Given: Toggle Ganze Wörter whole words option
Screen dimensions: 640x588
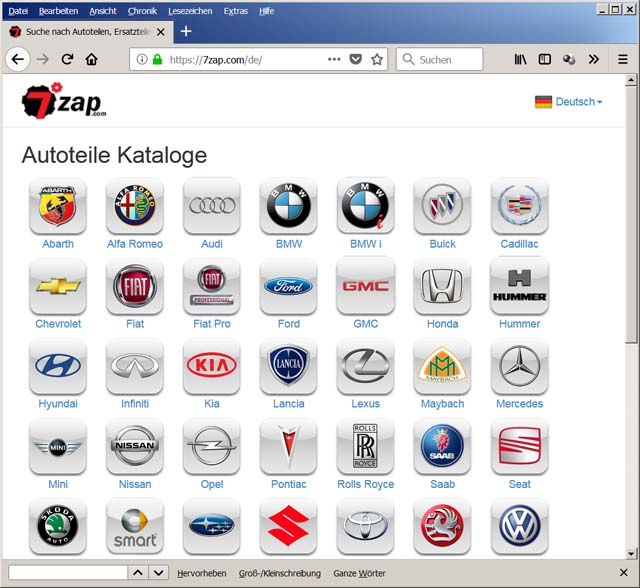Looking at the screenshot, I should pos(359,573).
